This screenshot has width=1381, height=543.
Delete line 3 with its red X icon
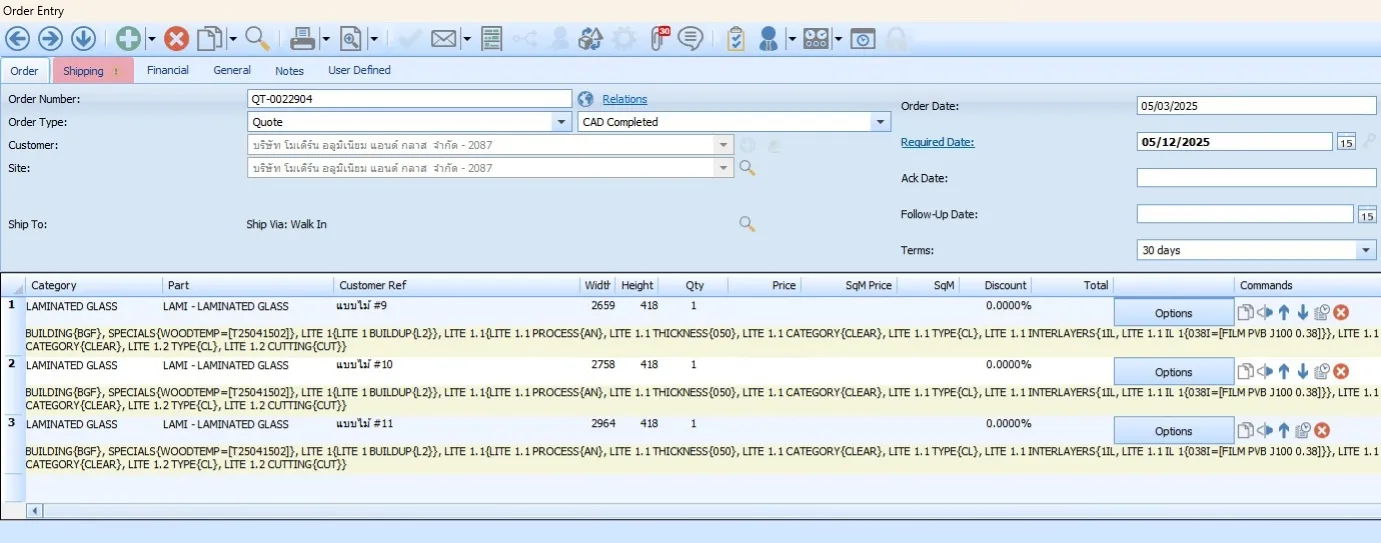coord(1322,430)
